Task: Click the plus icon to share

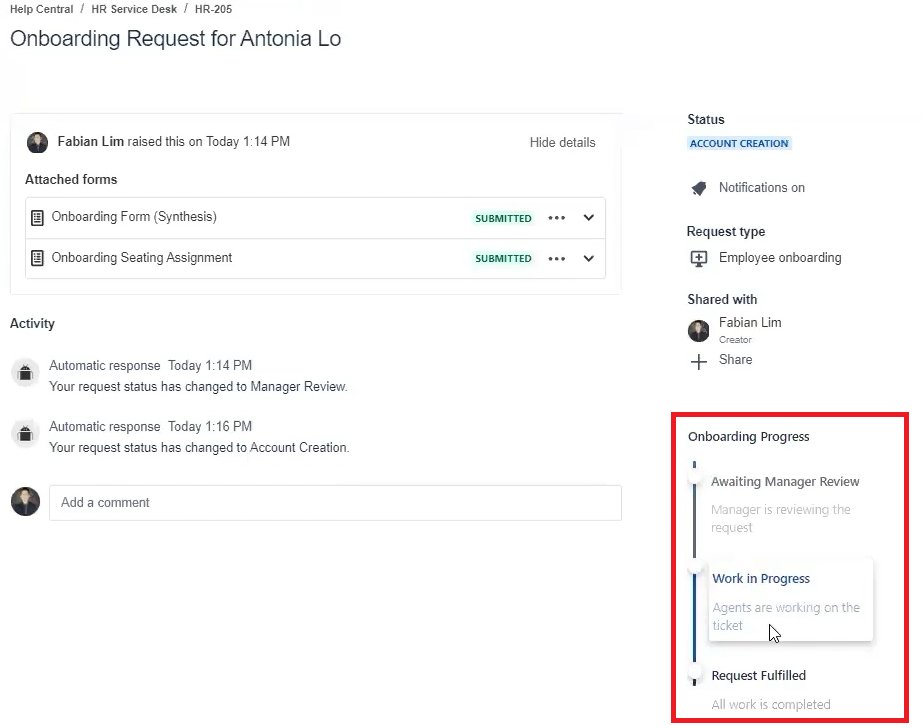Action: 699,361
